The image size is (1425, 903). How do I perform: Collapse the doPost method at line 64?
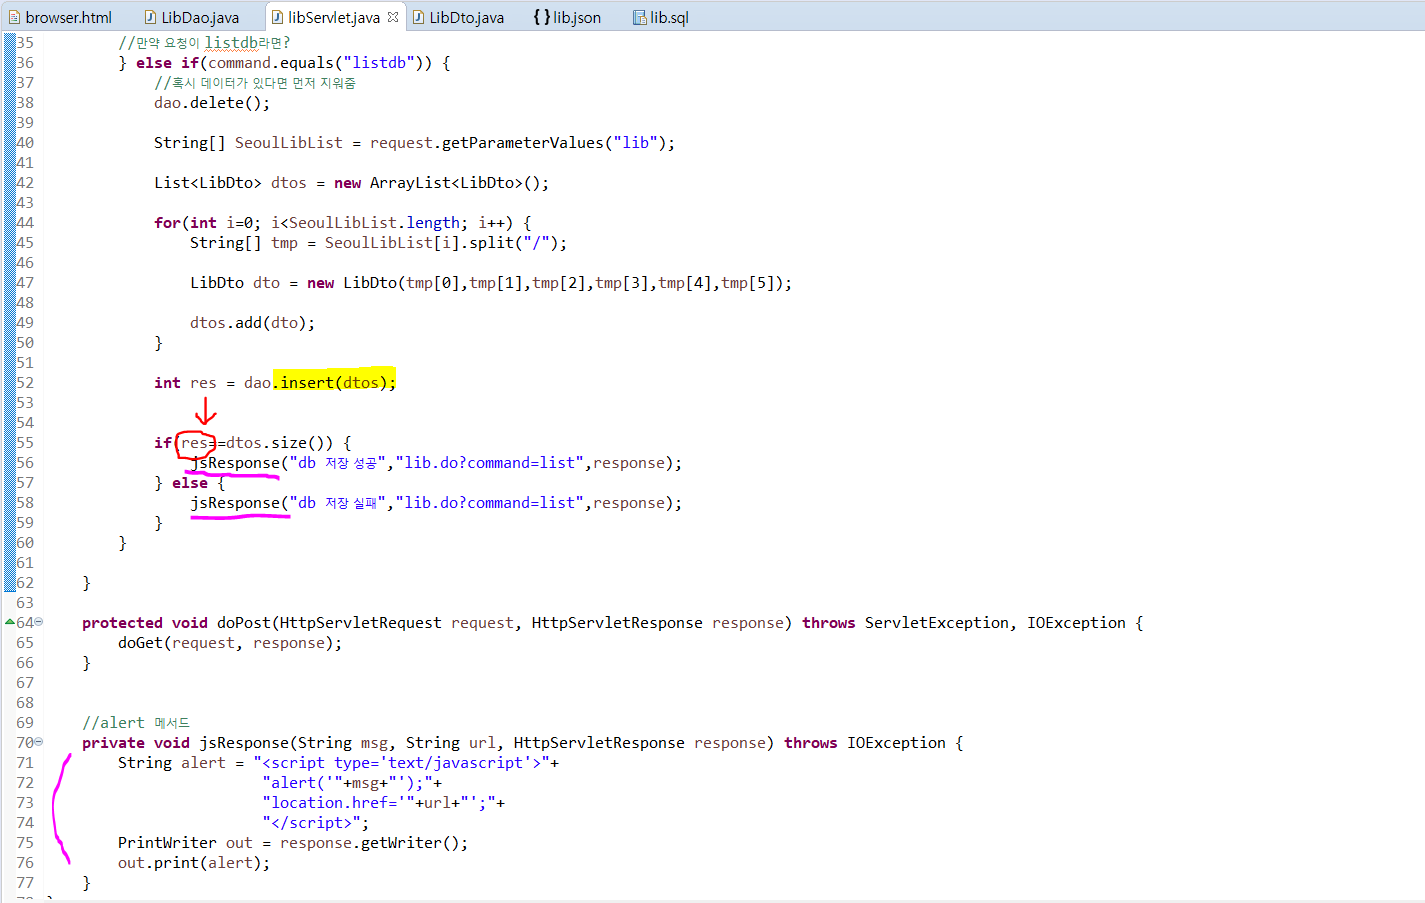pyautogui.click(x=39, y=622)
